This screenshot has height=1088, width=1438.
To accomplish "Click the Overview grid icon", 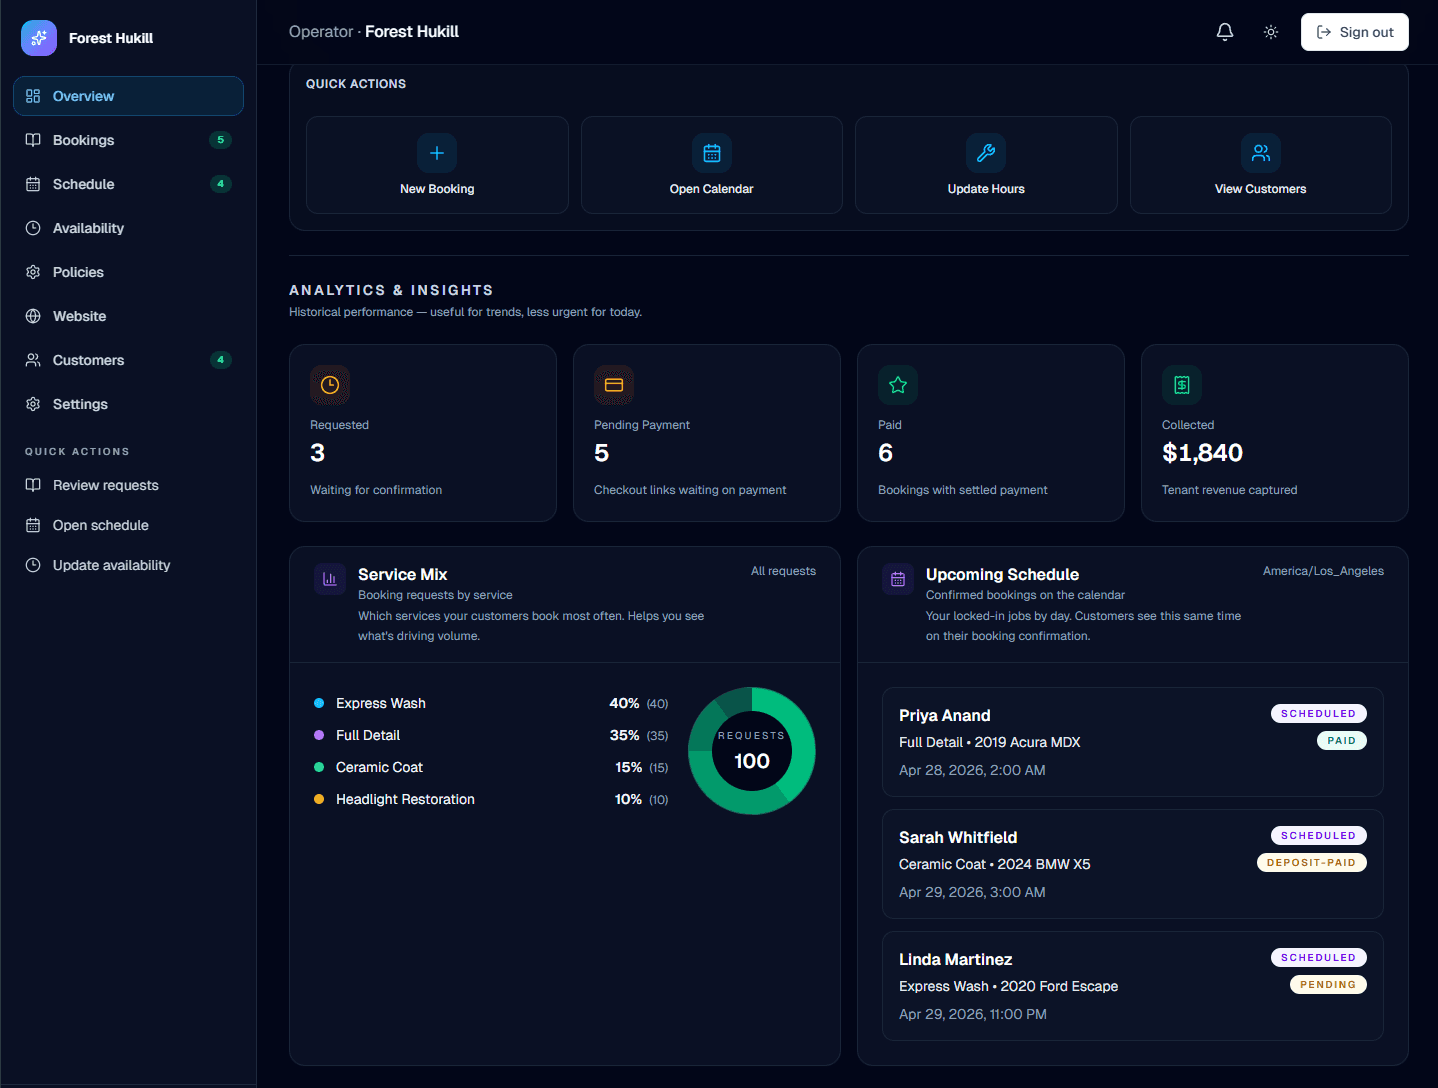I will pyautogui.click(x=33, y=96).
